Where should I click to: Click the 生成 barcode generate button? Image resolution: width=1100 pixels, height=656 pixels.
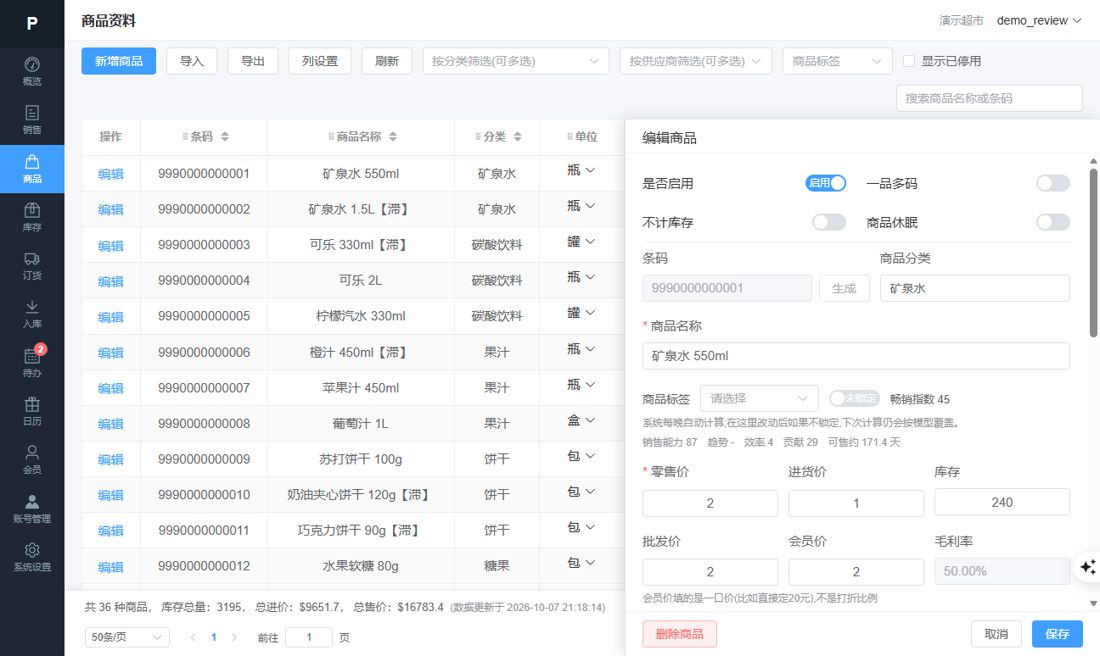coord(844,288)
